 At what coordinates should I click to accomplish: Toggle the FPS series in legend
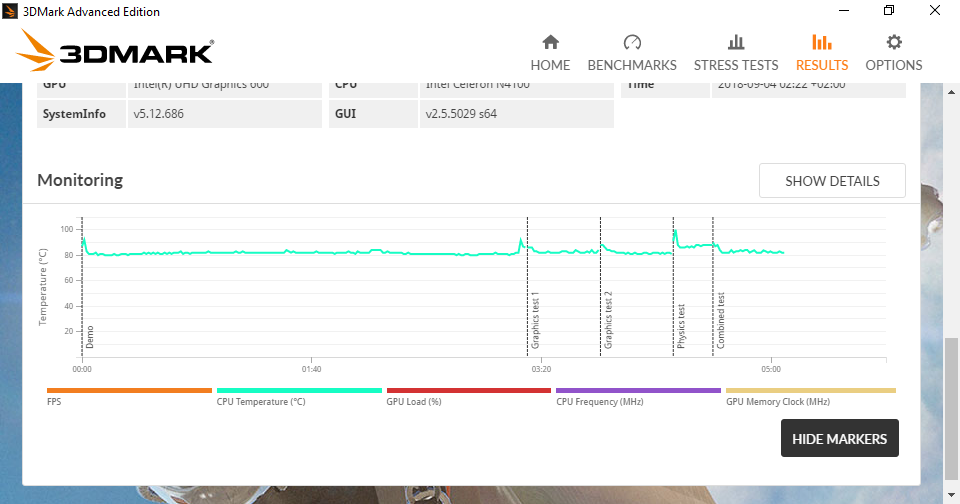click(x=129, y=396)
